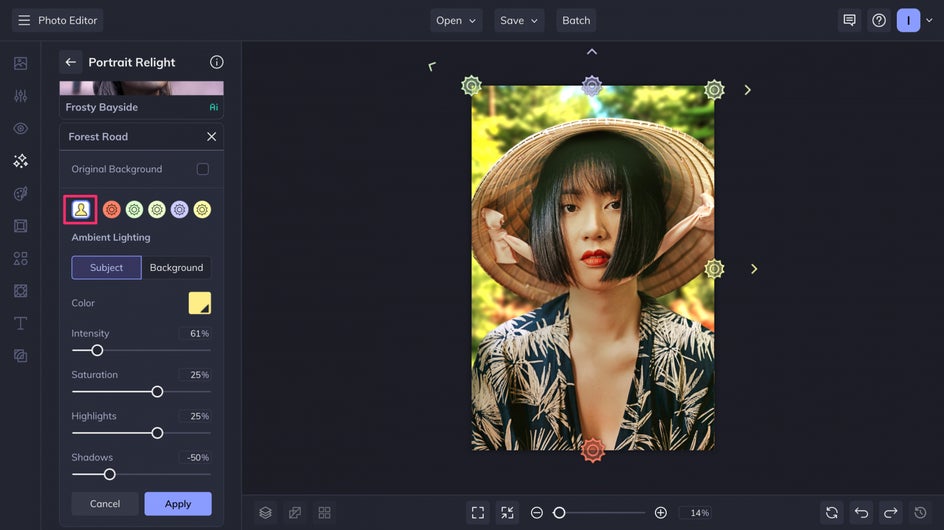Viewport: 944px width, 530px height.
Task: Click the Intensity slider handle
Action: coord(97,351)
